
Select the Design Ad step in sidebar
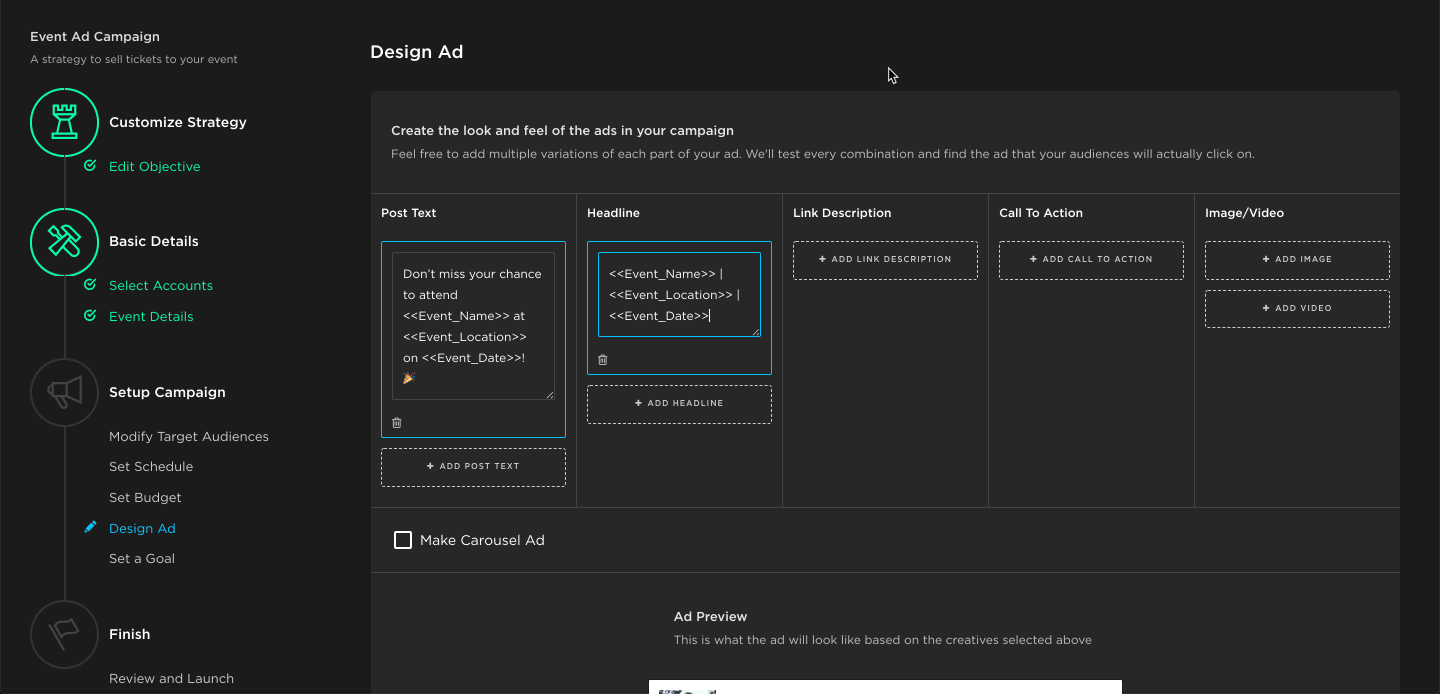coord(142,528)
